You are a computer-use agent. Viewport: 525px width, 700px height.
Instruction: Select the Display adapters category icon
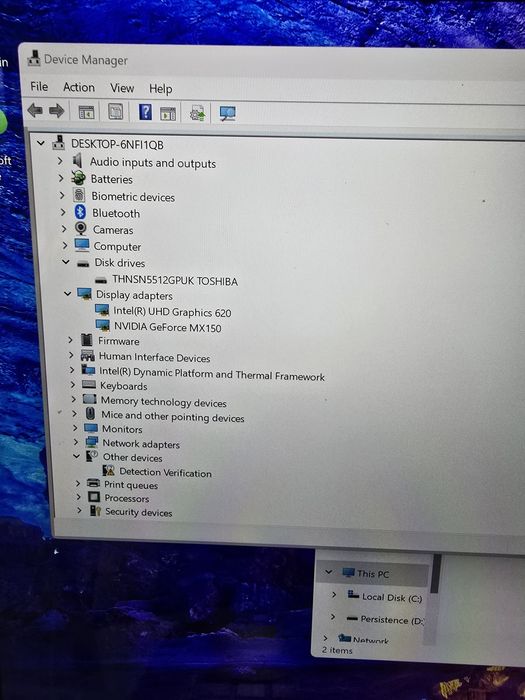[84, 294]
